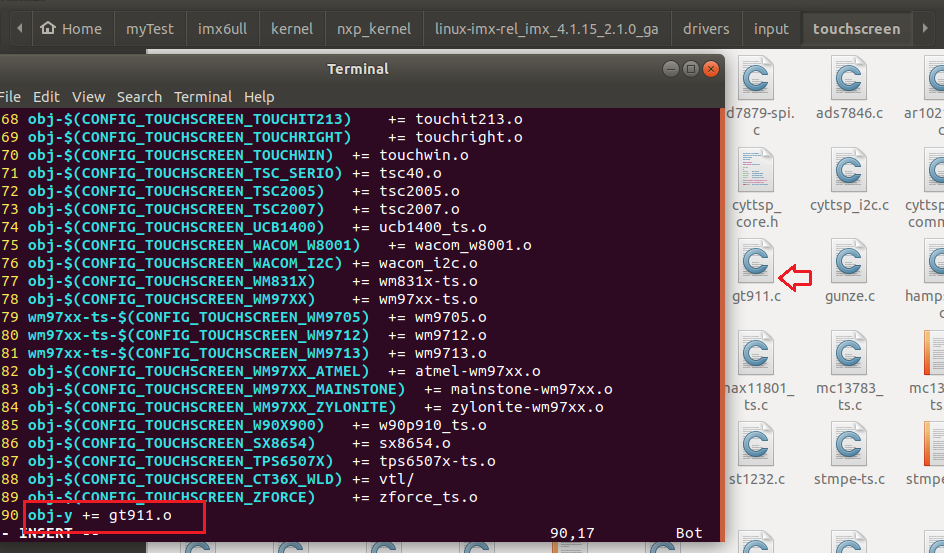This screenshot has width=944, height=553.
Task: Open Terminal's File menu
Action: tap(10, 97)
